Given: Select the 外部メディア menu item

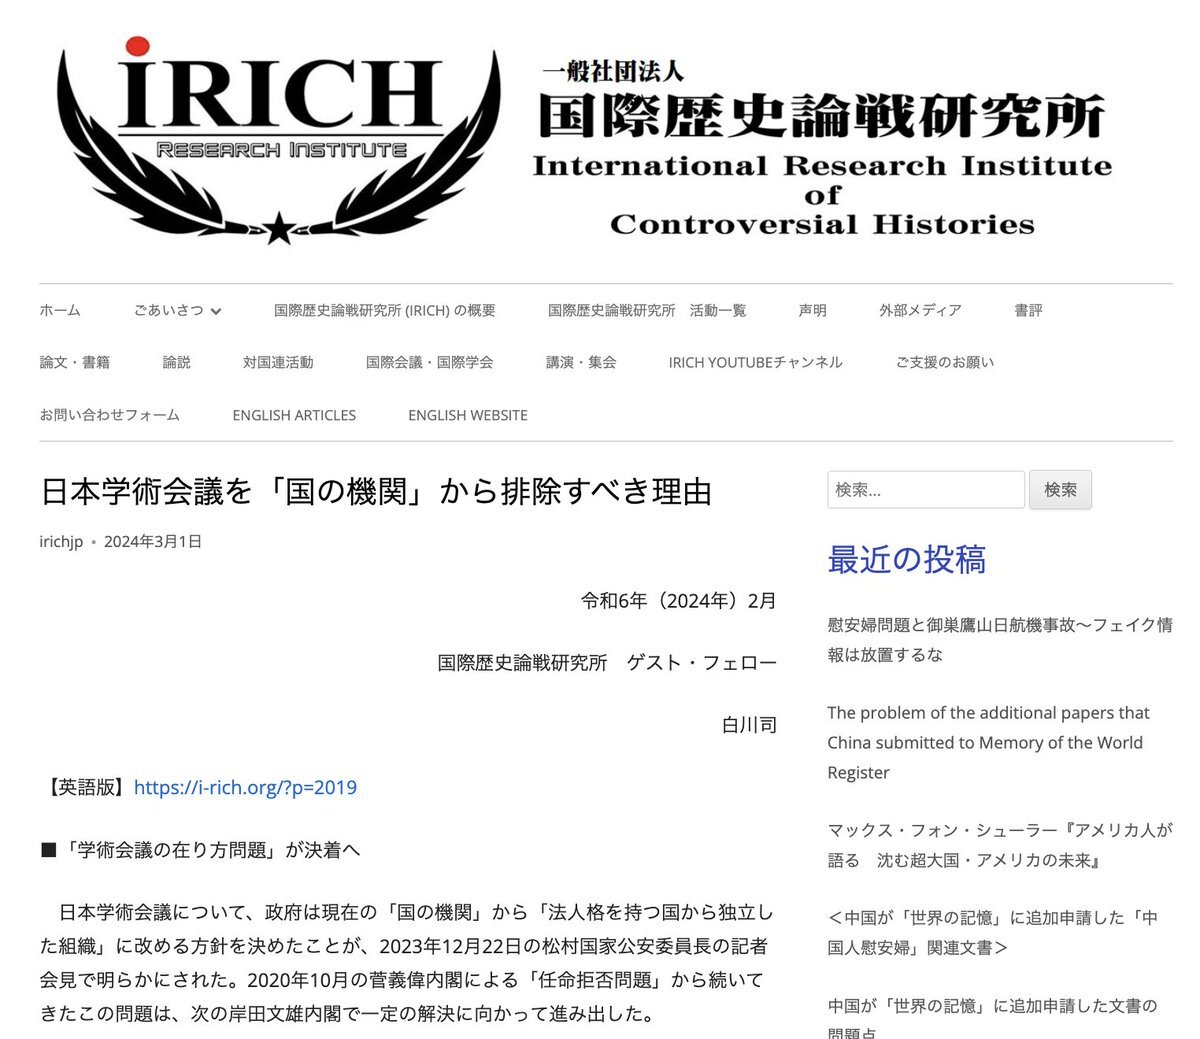Looking at the screenshot, I should click(920, 310).
